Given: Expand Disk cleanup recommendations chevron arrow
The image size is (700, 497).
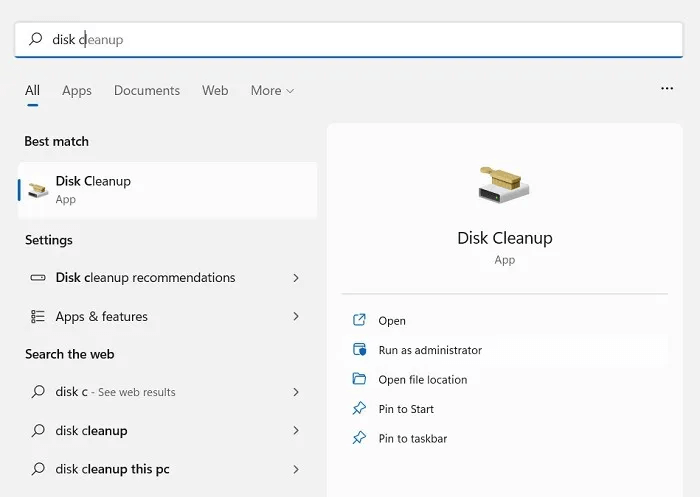Looking at the screenshot, I should (x=296, y=278).
